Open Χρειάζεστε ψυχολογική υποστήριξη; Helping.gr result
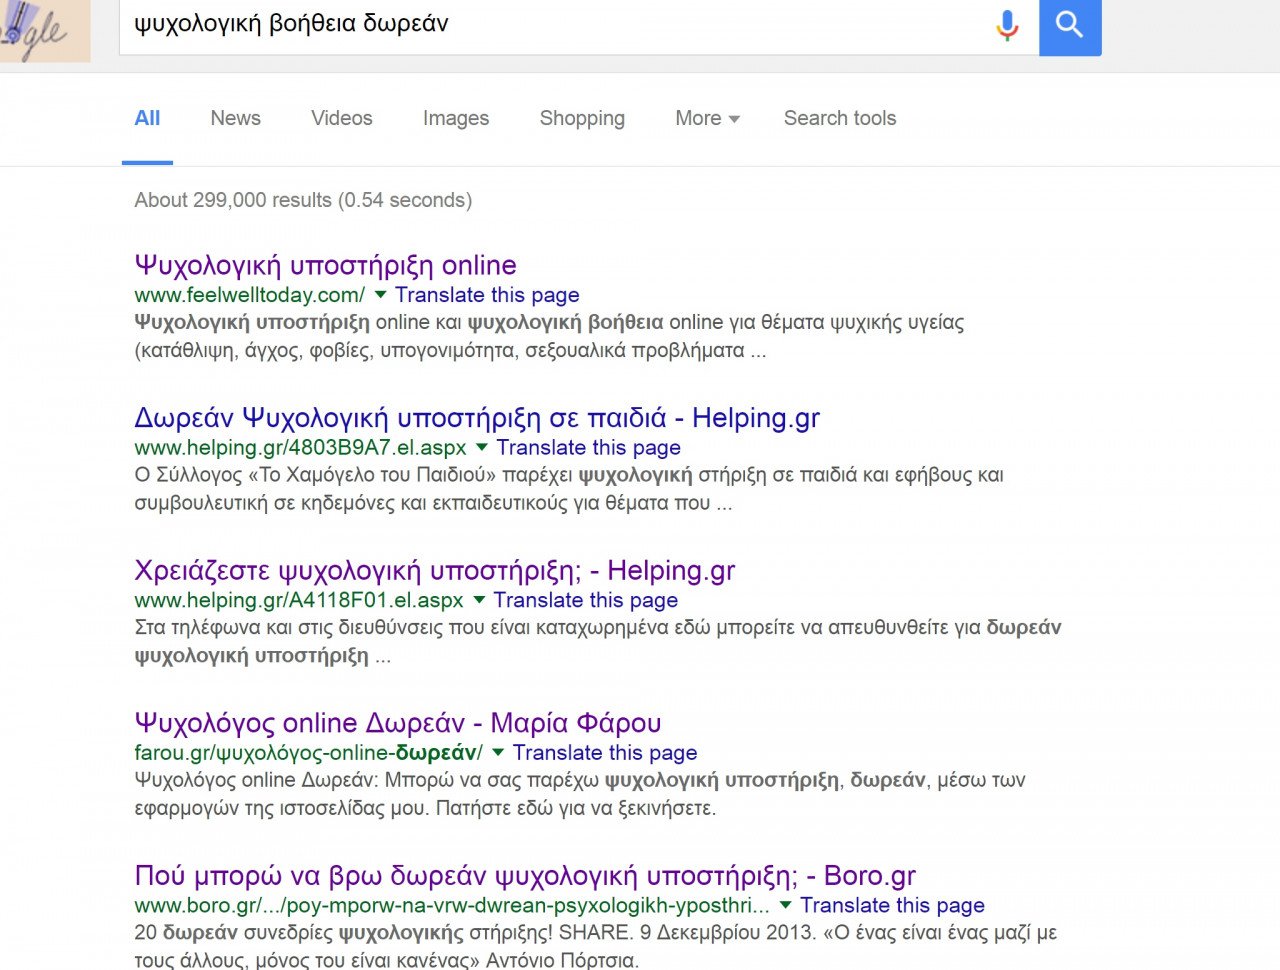 click(435, 571)
